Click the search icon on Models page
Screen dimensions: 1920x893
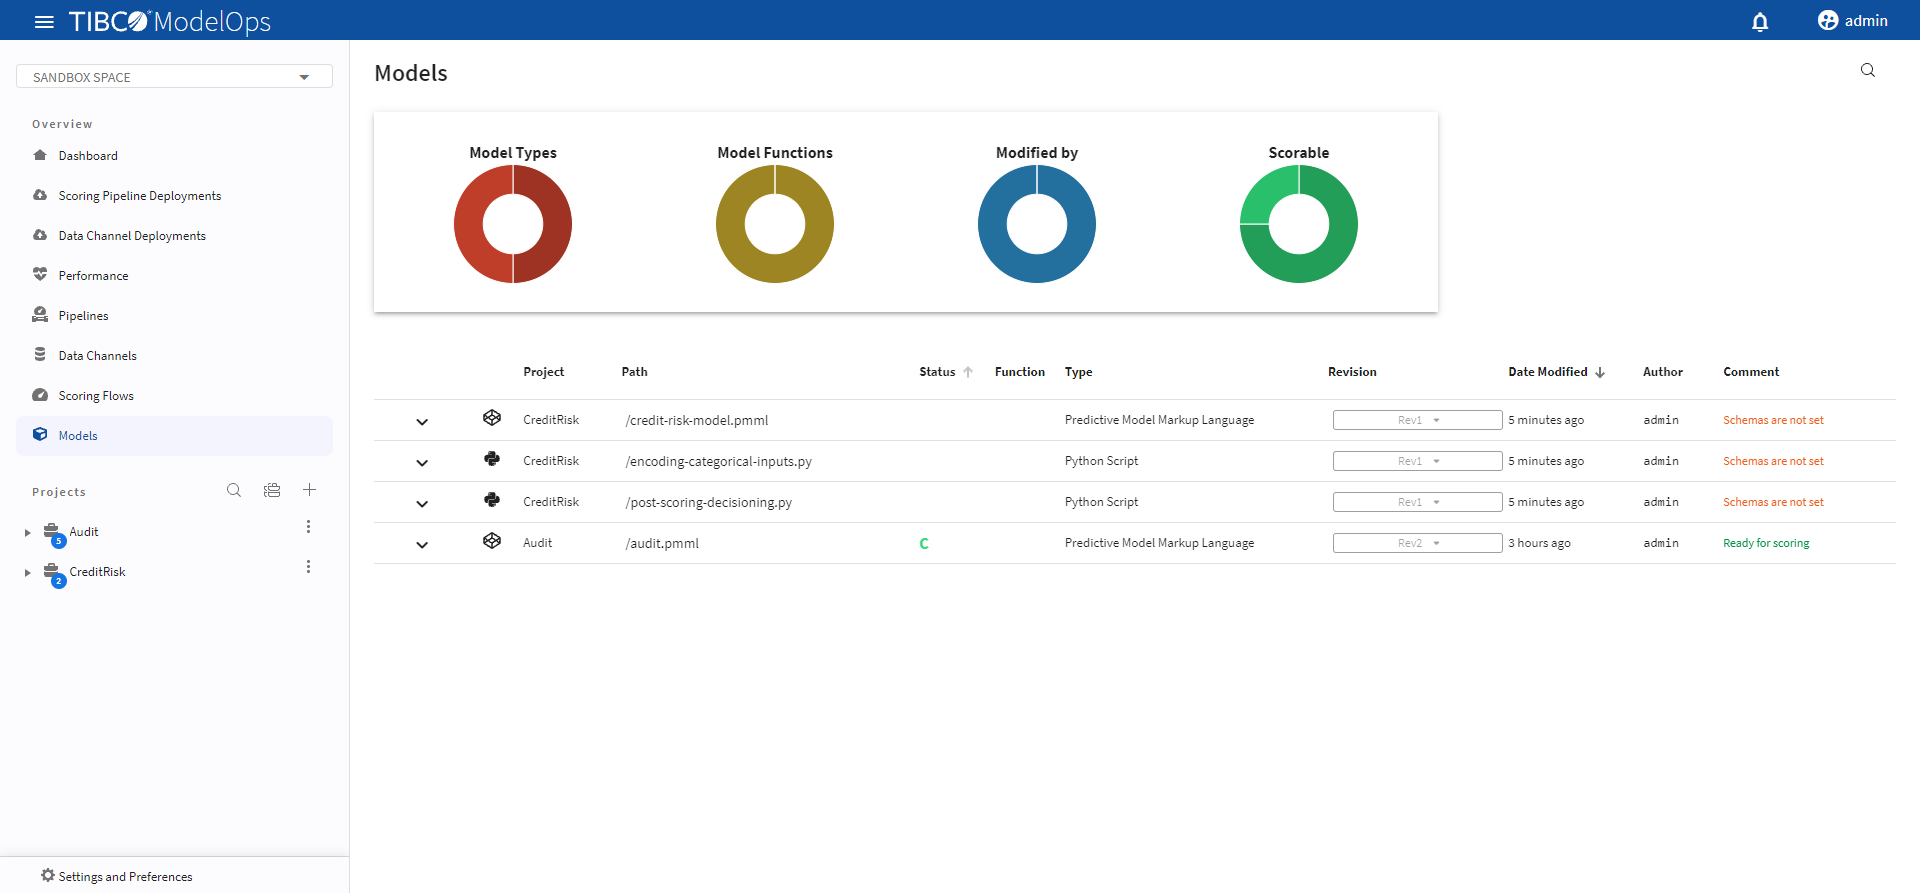1867,70
